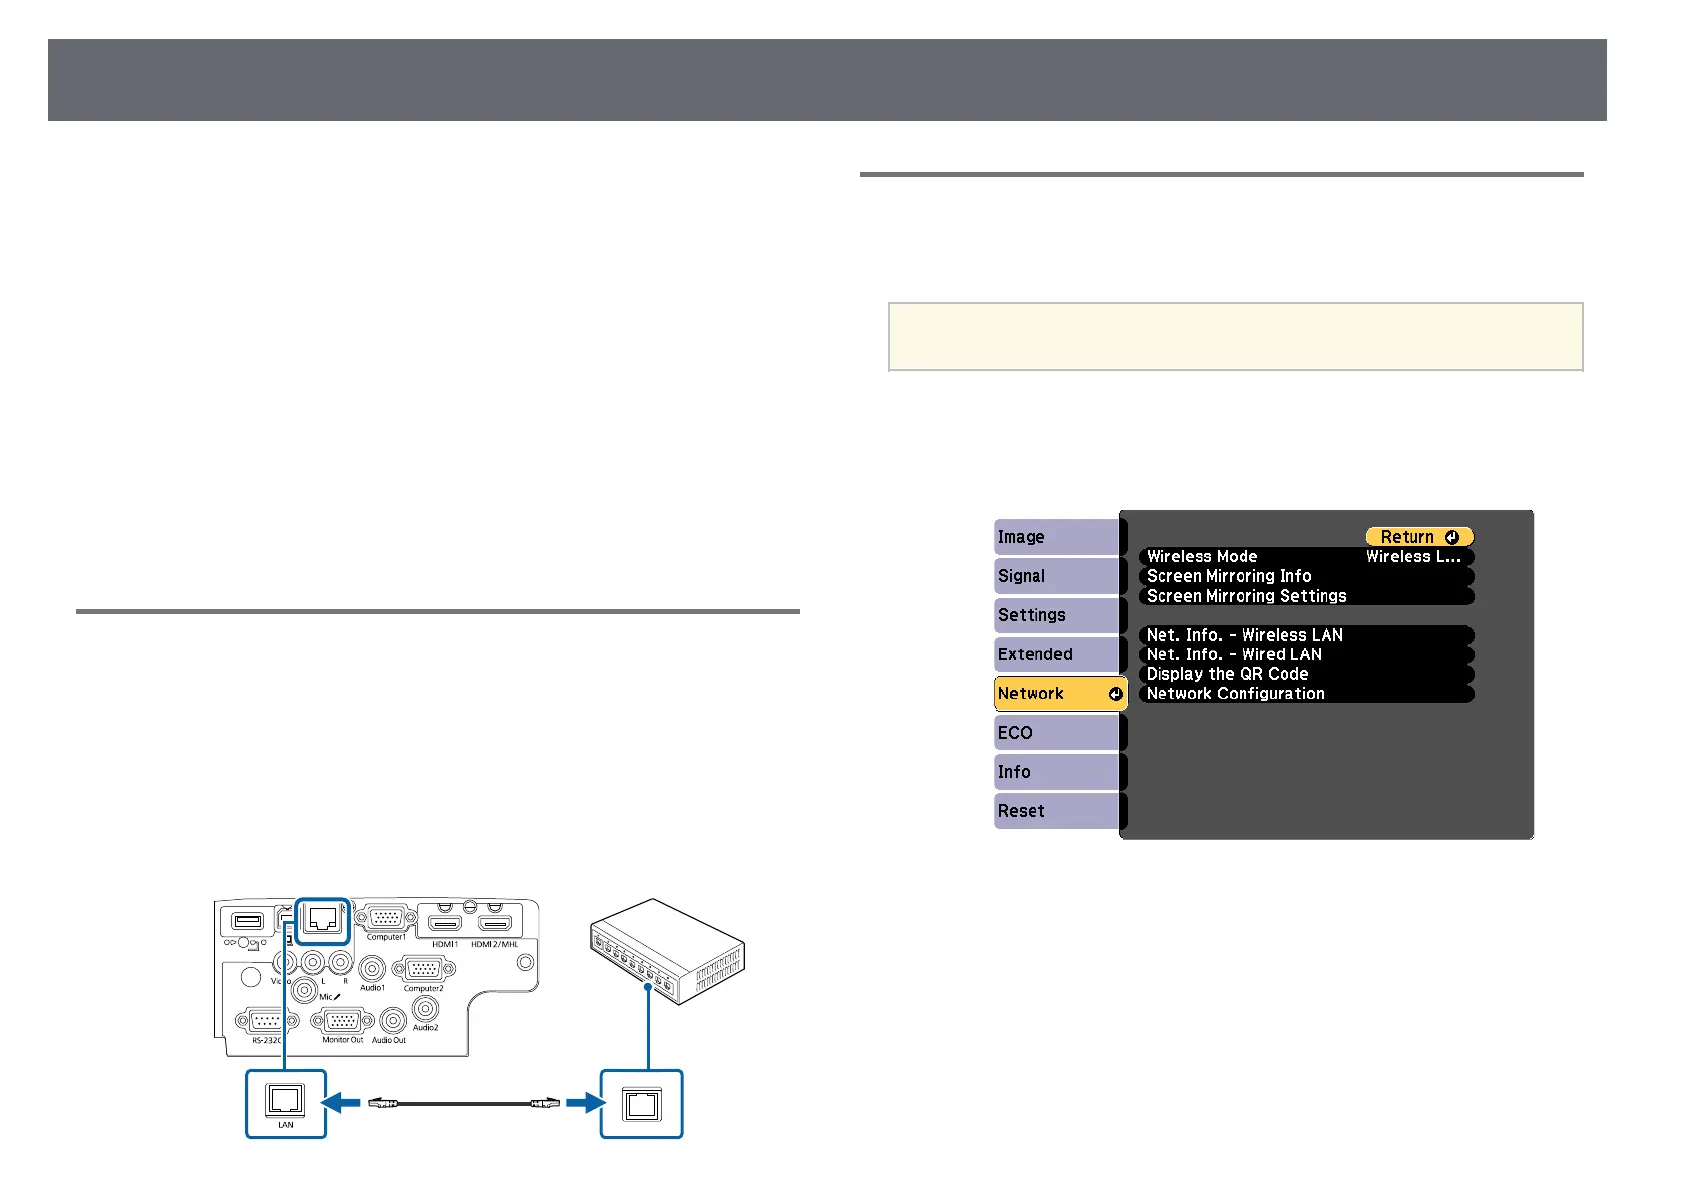Click the Wireless L... value text
The image size is (1684, 1190).
tap(1413, 556)
